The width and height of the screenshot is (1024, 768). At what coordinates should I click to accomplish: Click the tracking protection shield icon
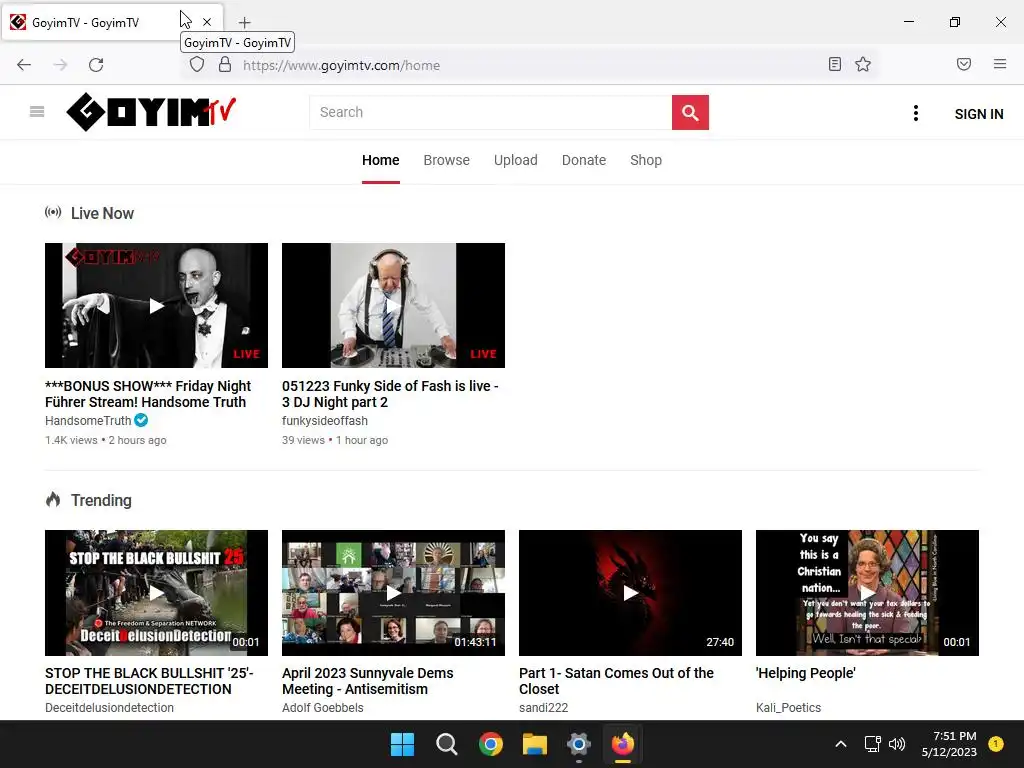(197, 64)
